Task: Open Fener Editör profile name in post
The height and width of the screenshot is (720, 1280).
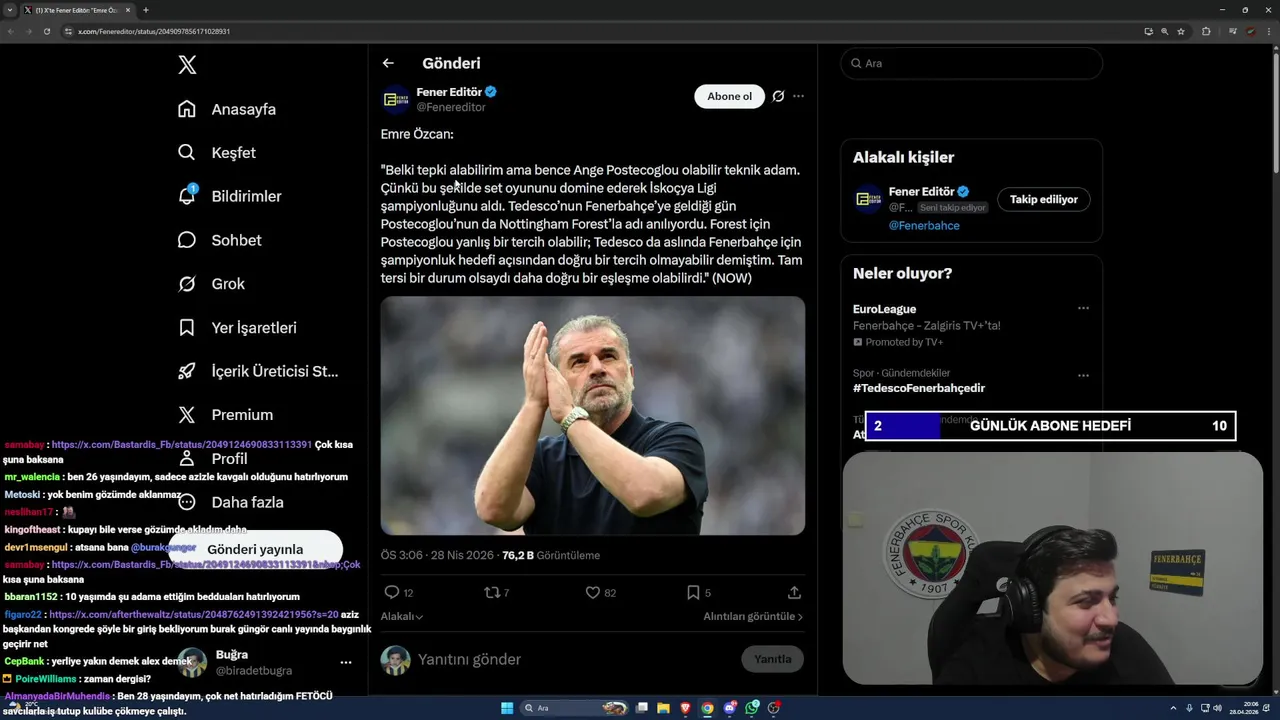Action: tap(449, 92)
